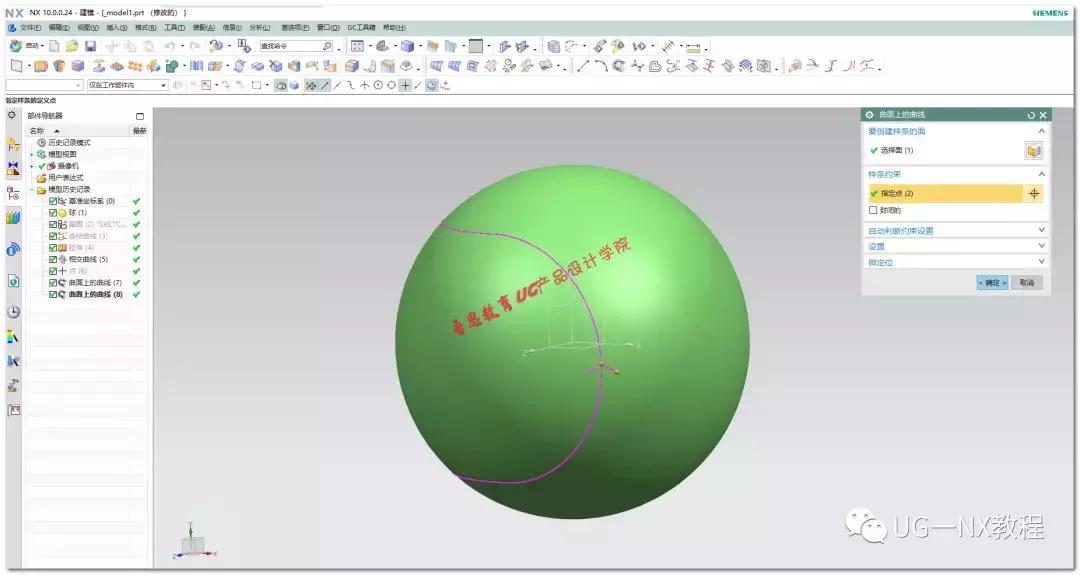Viewport: 1080px width, 575px height.
Task: Open the 分析(L) menu
Action: (x=259, y=27)
